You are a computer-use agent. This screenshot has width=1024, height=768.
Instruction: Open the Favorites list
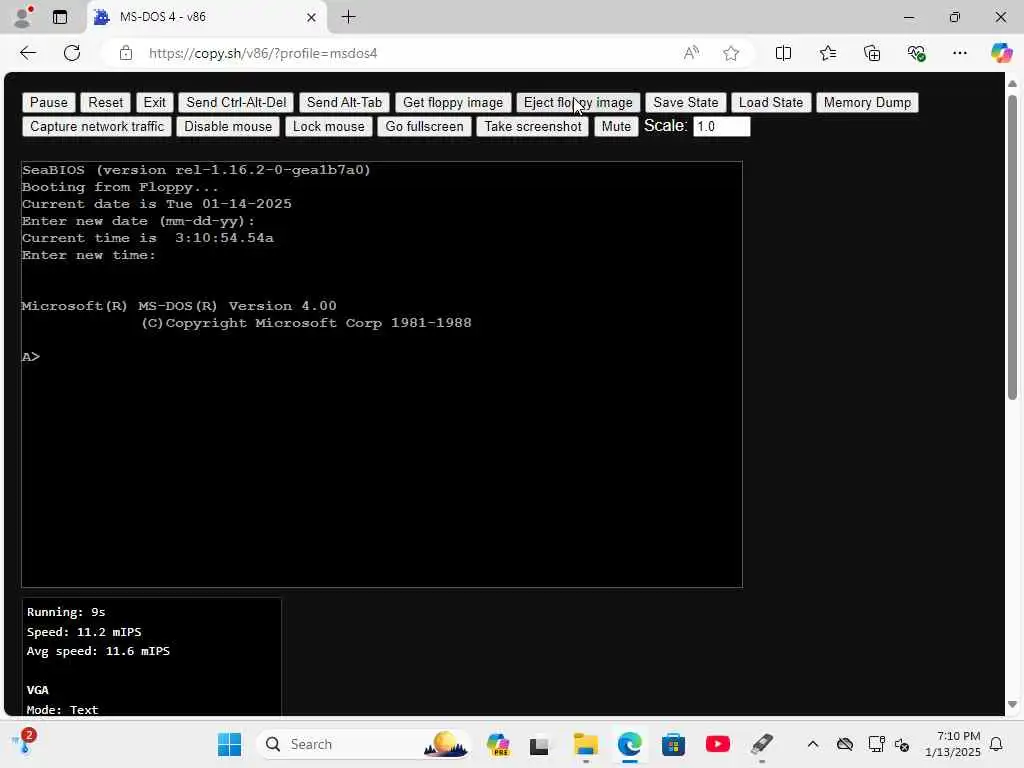pos(827,53)
